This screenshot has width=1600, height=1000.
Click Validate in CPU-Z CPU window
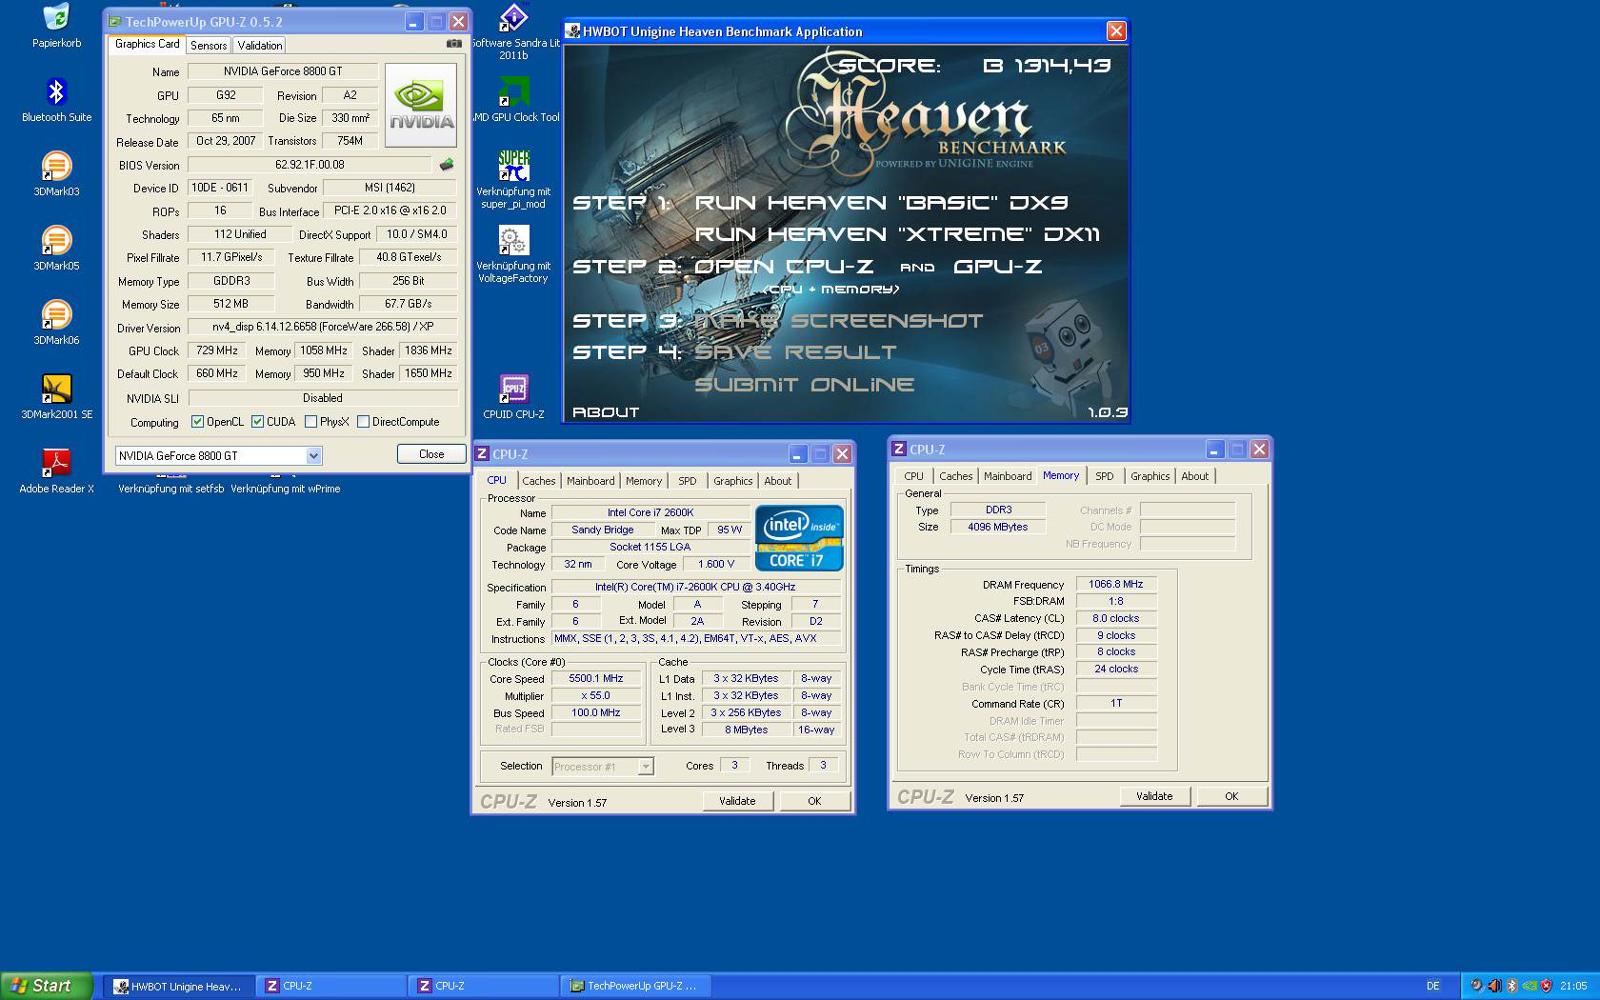click(737, 801)
